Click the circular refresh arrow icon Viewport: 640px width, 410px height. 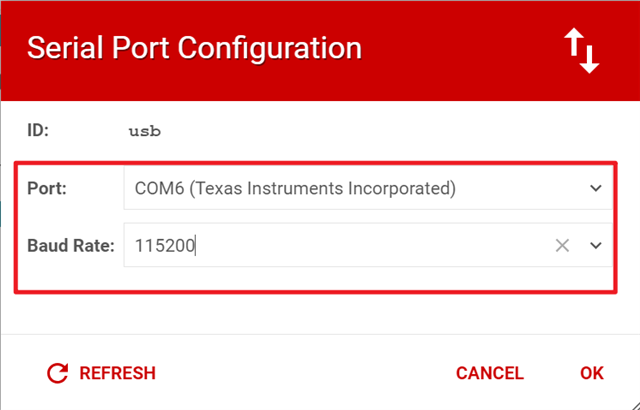[x=58, y=373]
